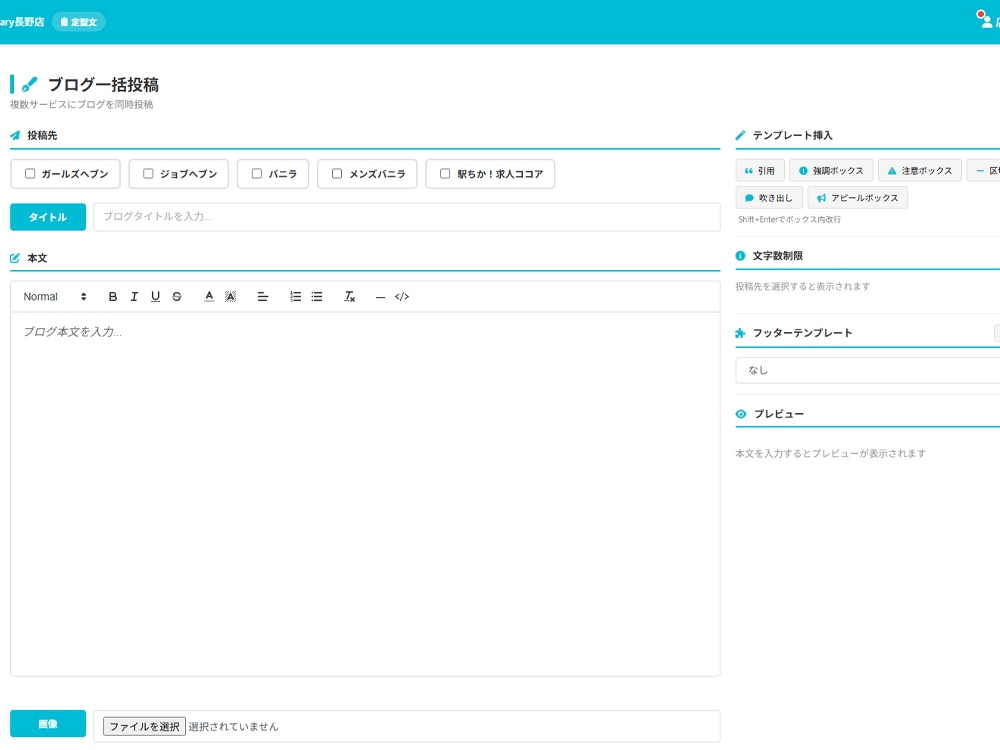Toggle underline formatting

tap(155, 297)
